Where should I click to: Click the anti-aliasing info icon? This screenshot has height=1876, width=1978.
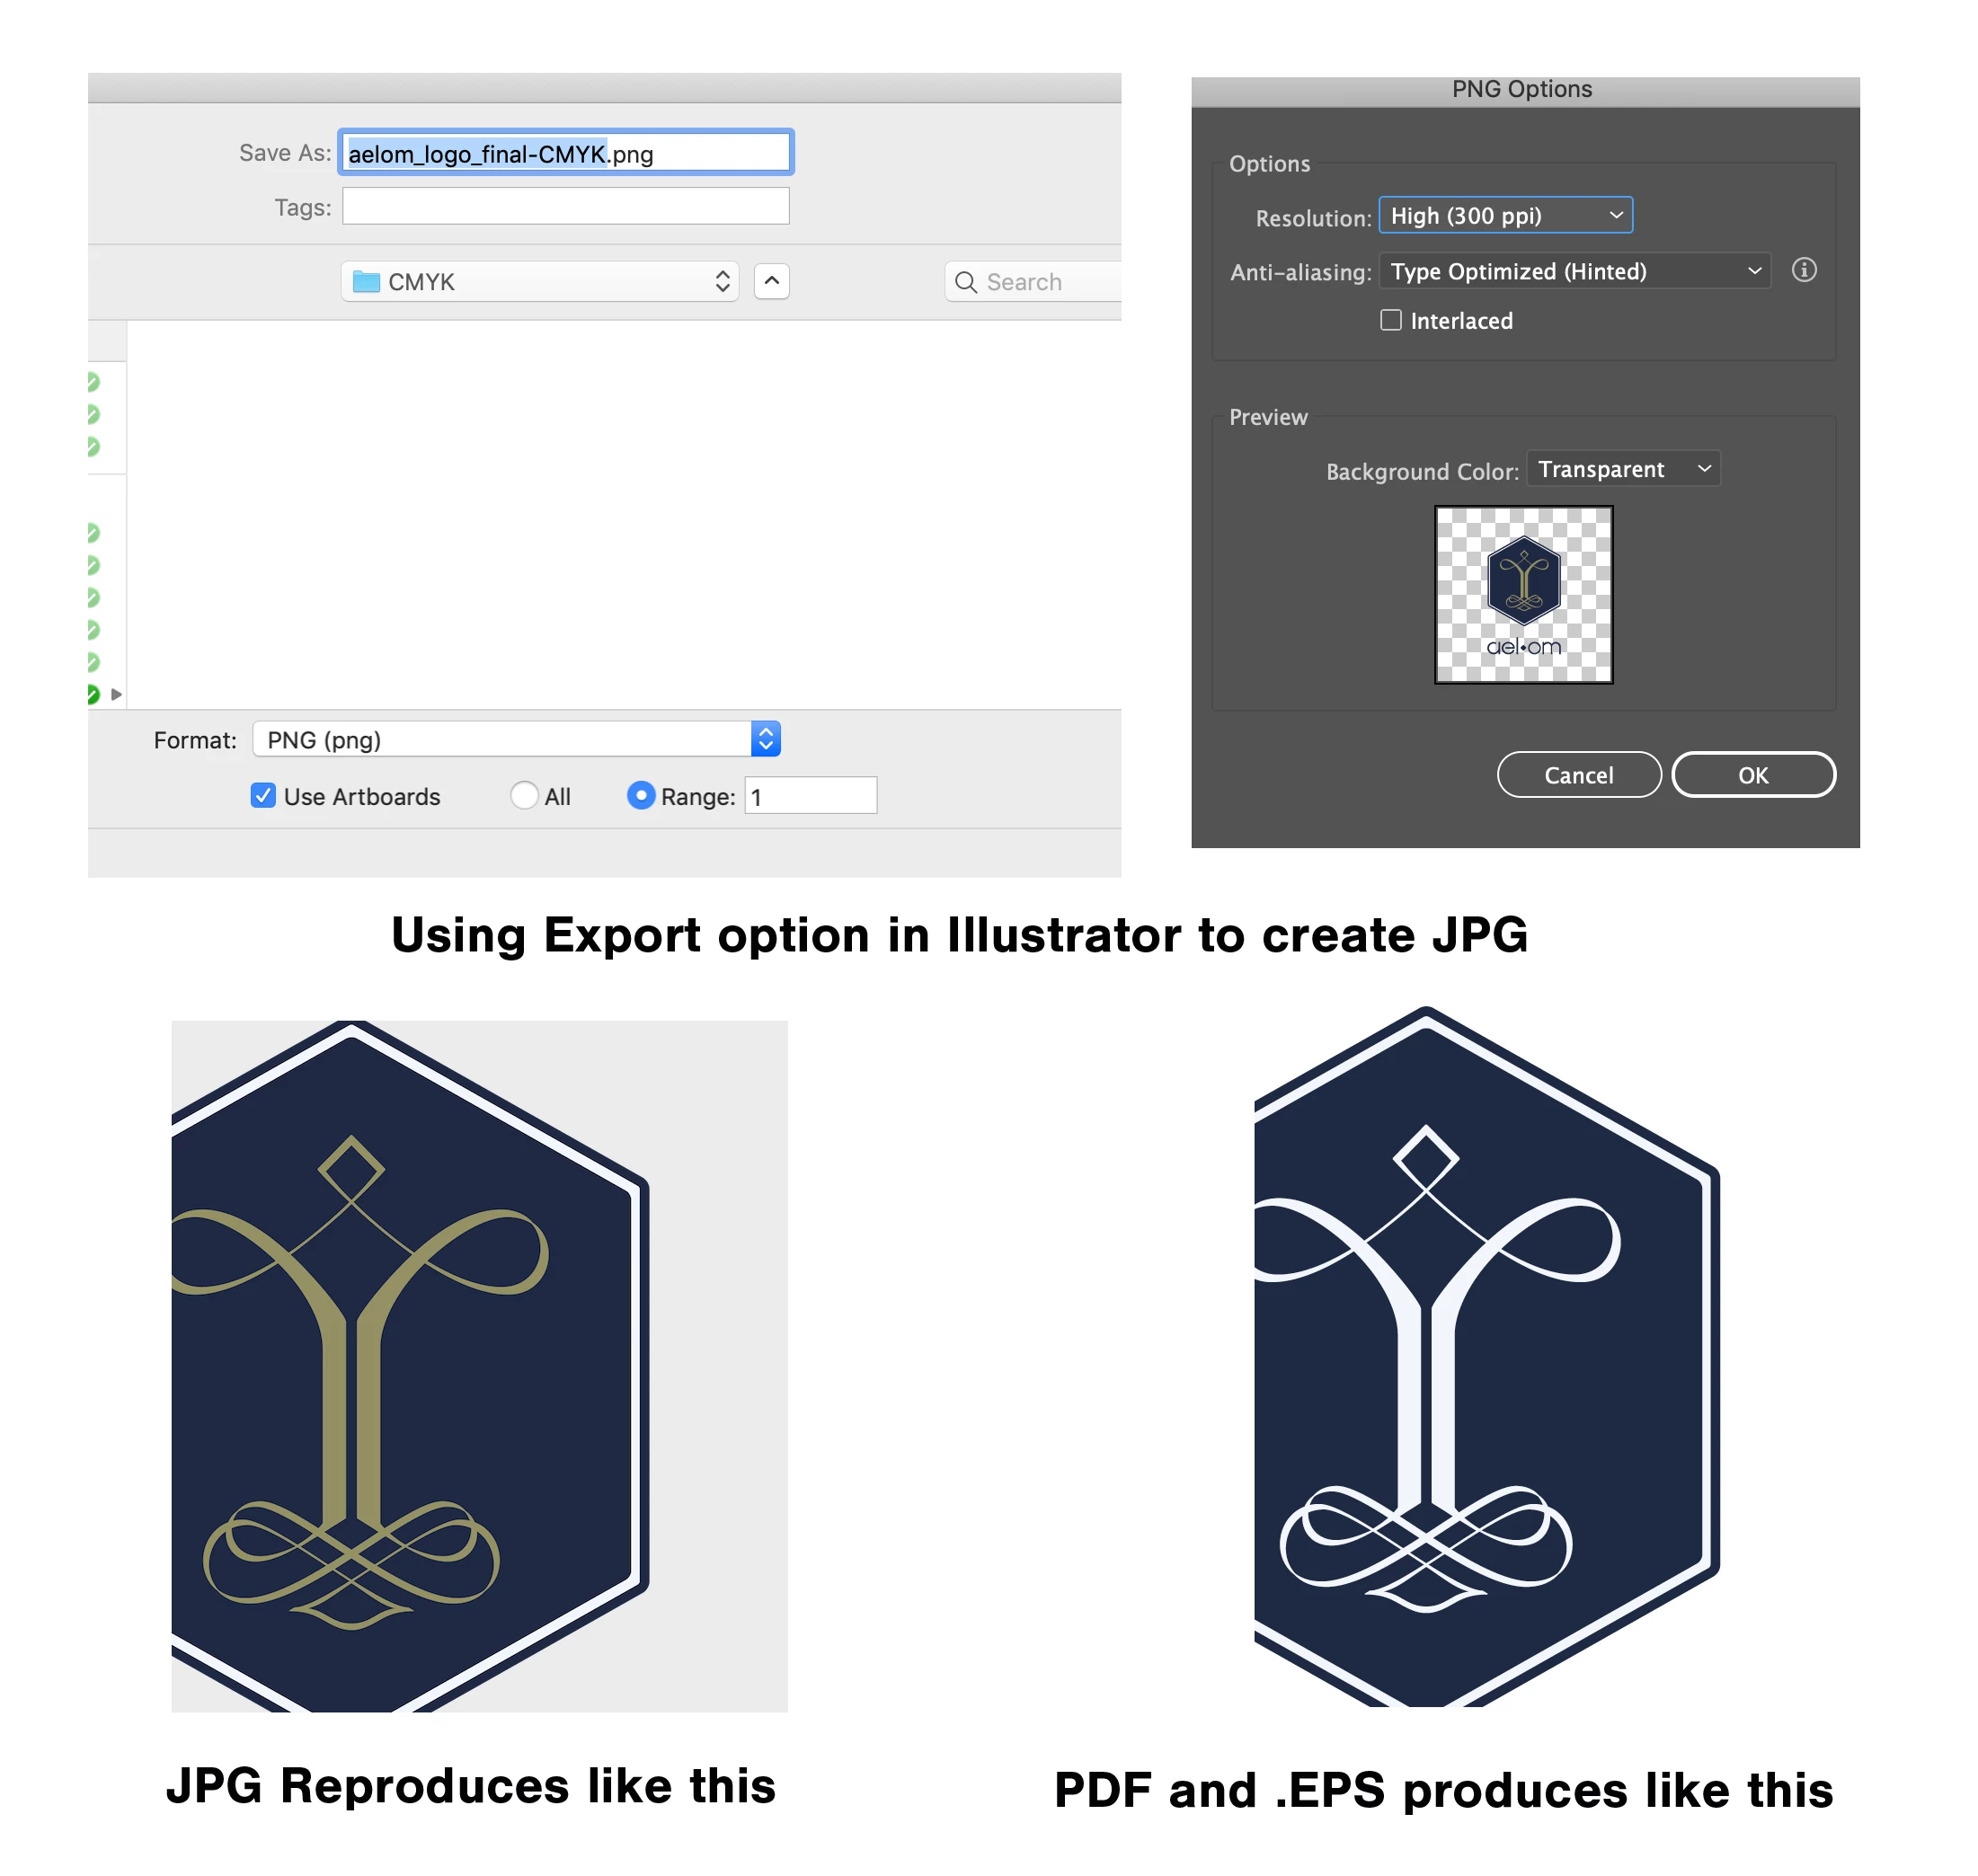[x=1803, y=270]
